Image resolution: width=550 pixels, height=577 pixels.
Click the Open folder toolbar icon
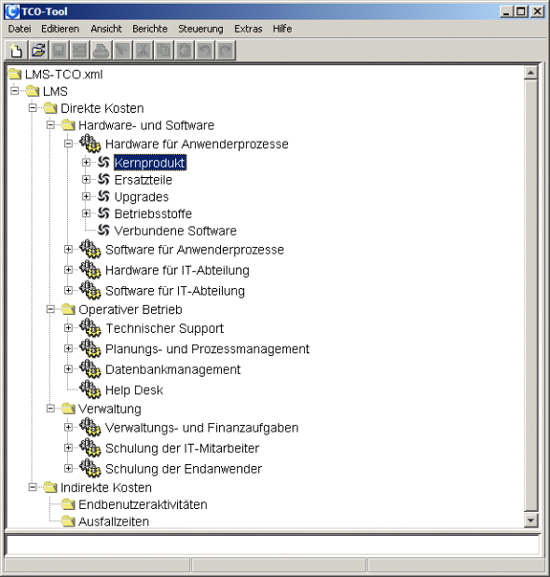pos(38,50)
